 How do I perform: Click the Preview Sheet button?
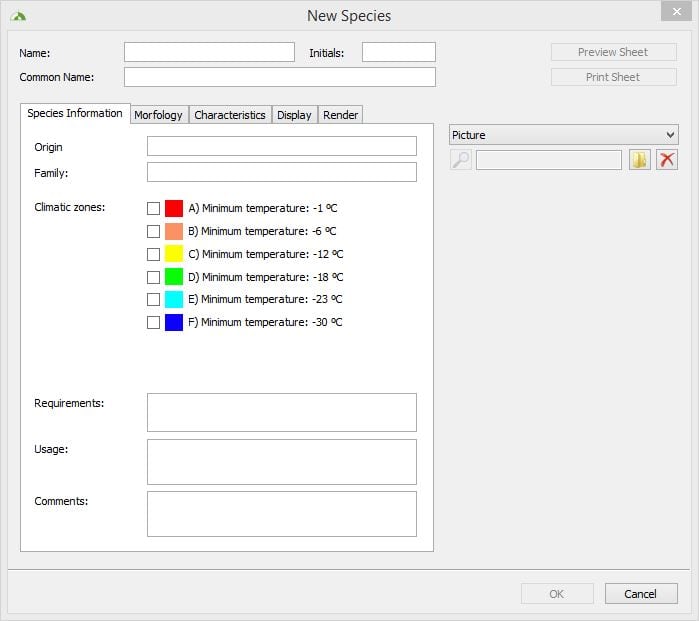pyautogui.click(x=613, y=52)
